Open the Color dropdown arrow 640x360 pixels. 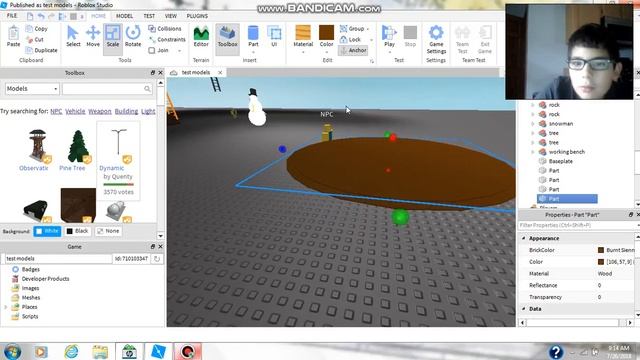click(x=327, y=52)
